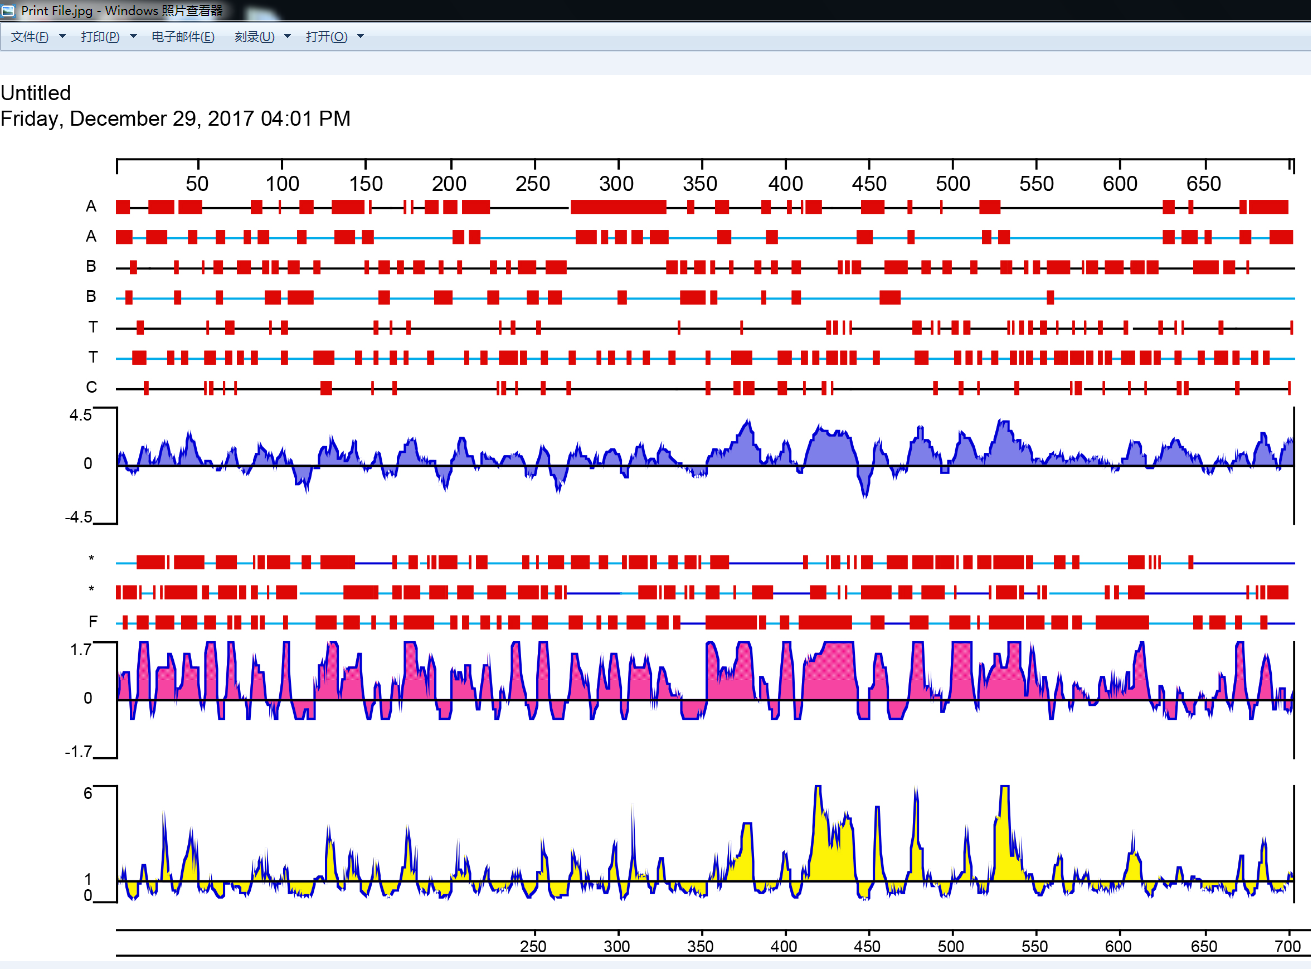The width and height of the screenshot is (1311, 969).
Task: Click the 'Untitled' heading text
Action: (x=36, y=93)
